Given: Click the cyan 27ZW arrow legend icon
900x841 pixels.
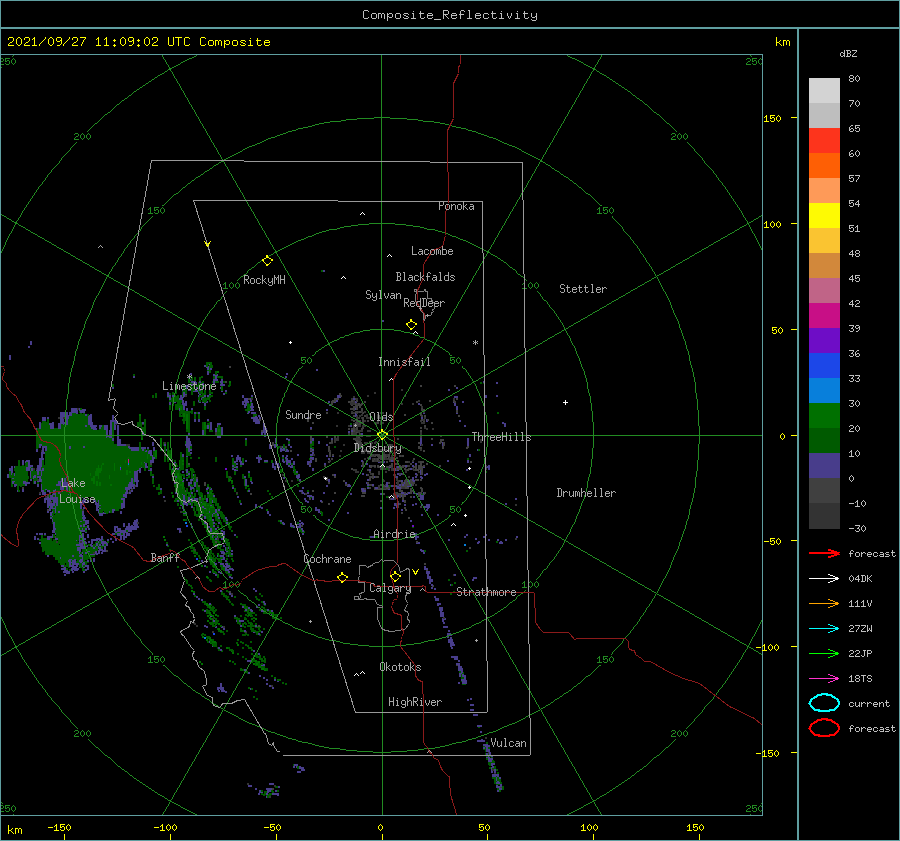Looking at the screenshot, I should pyautogui.click(x=824, y=629).
